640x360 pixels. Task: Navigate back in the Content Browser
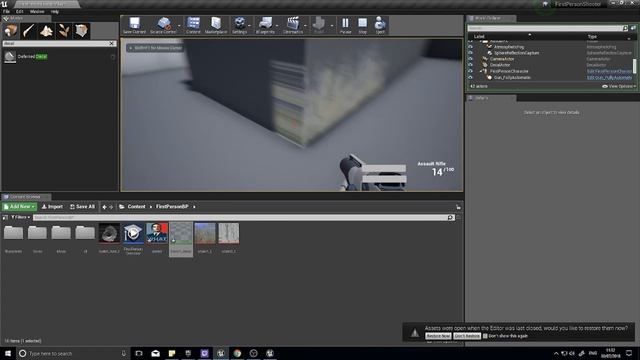click(104, 207)
